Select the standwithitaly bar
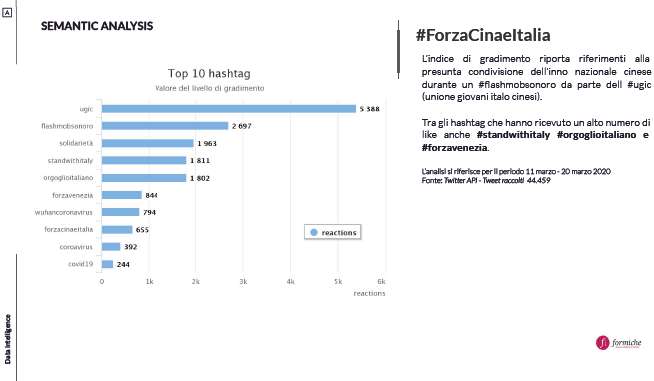Viewport: 654px width, 381px height. point(144,161)
